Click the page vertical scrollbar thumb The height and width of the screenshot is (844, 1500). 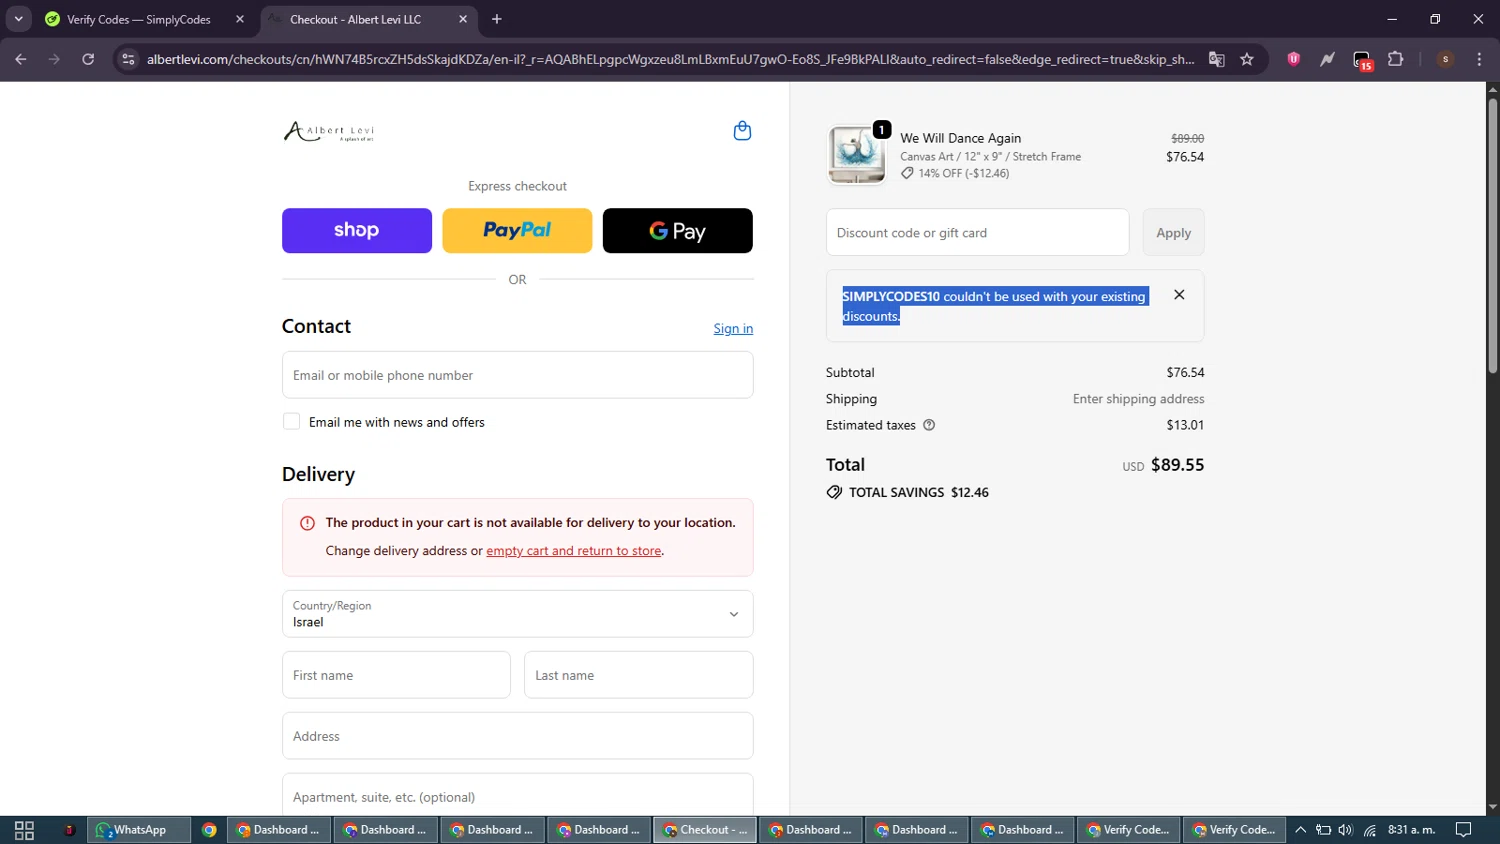(1492, 236)
